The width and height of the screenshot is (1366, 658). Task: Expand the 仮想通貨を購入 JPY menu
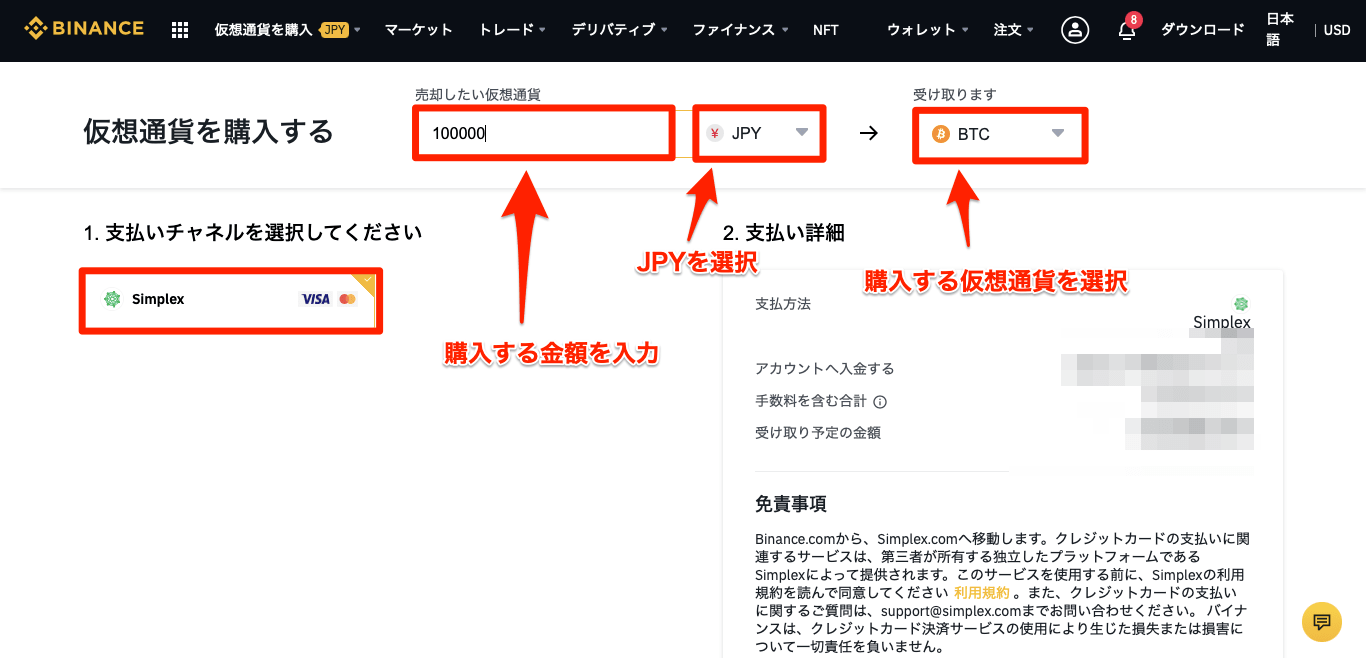click(x=288, y=30)
